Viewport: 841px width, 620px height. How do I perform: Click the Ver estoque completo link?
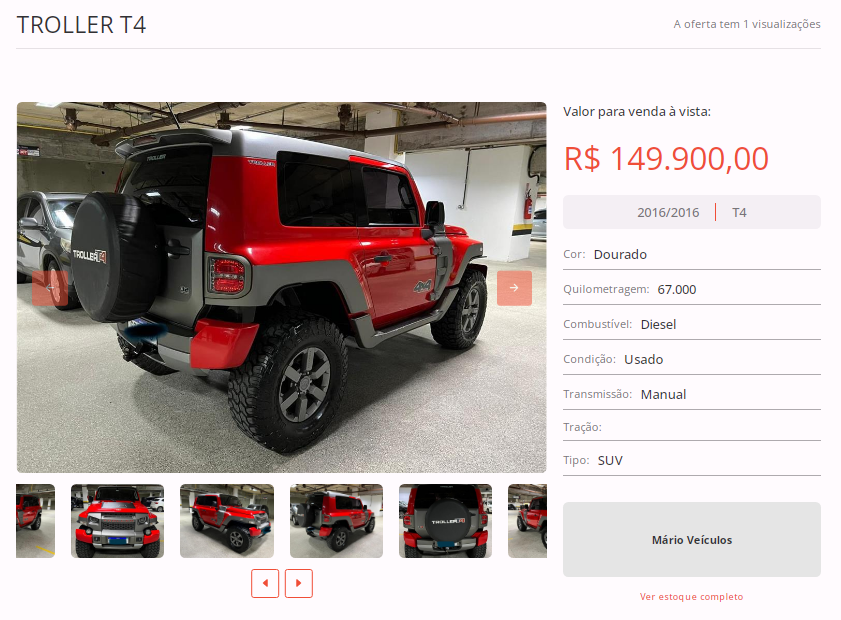pos(691,596)
